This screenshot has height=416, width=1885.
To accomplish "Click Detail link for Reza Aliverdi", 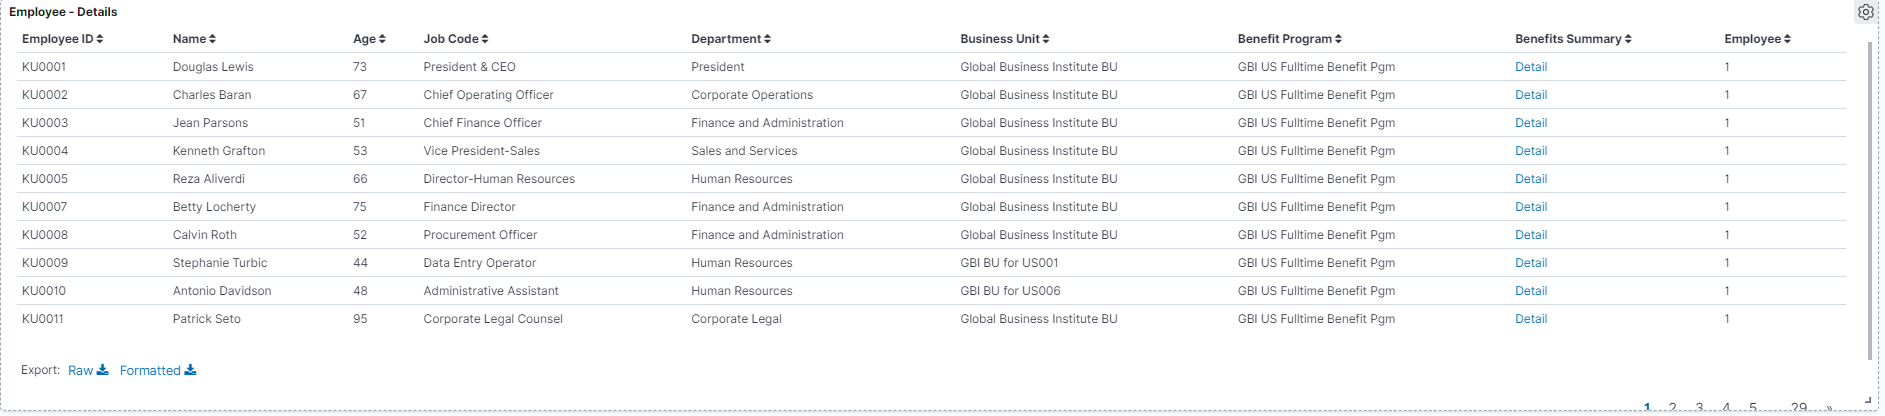I will (x=1531, y=179).
